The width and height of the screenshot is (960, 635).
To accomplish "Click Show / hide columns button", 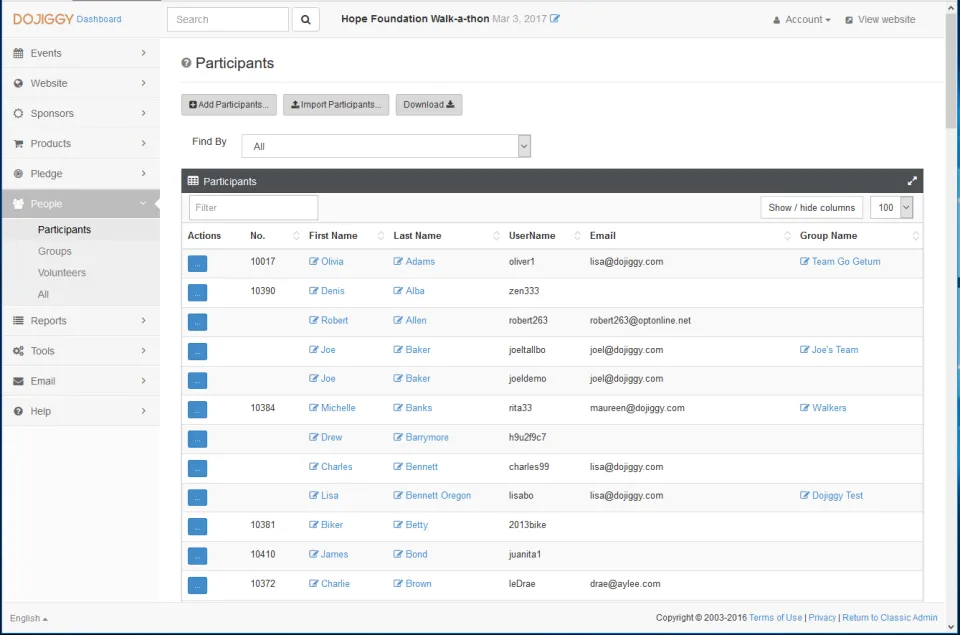I will (811, 208).
